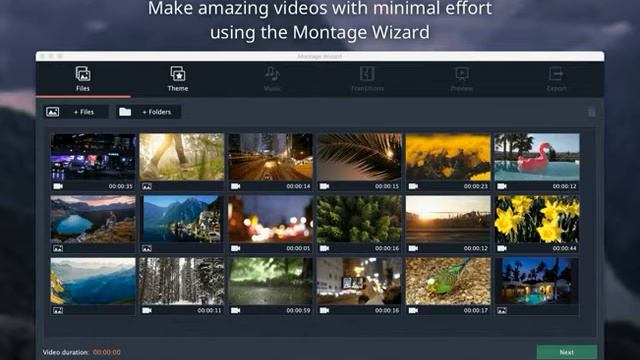The height and width of the screenshot is (360, 640).
Task: Jump to the Export step tab
Action: pos(556,79)
